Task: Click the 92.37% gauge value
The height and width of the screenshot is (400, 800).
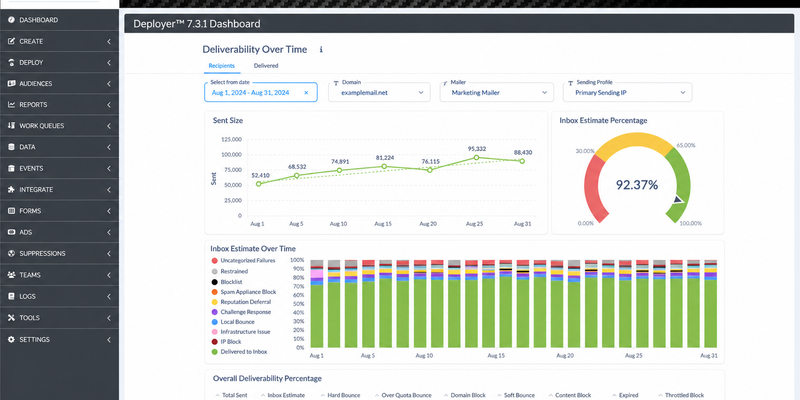Action: (637, 185)
